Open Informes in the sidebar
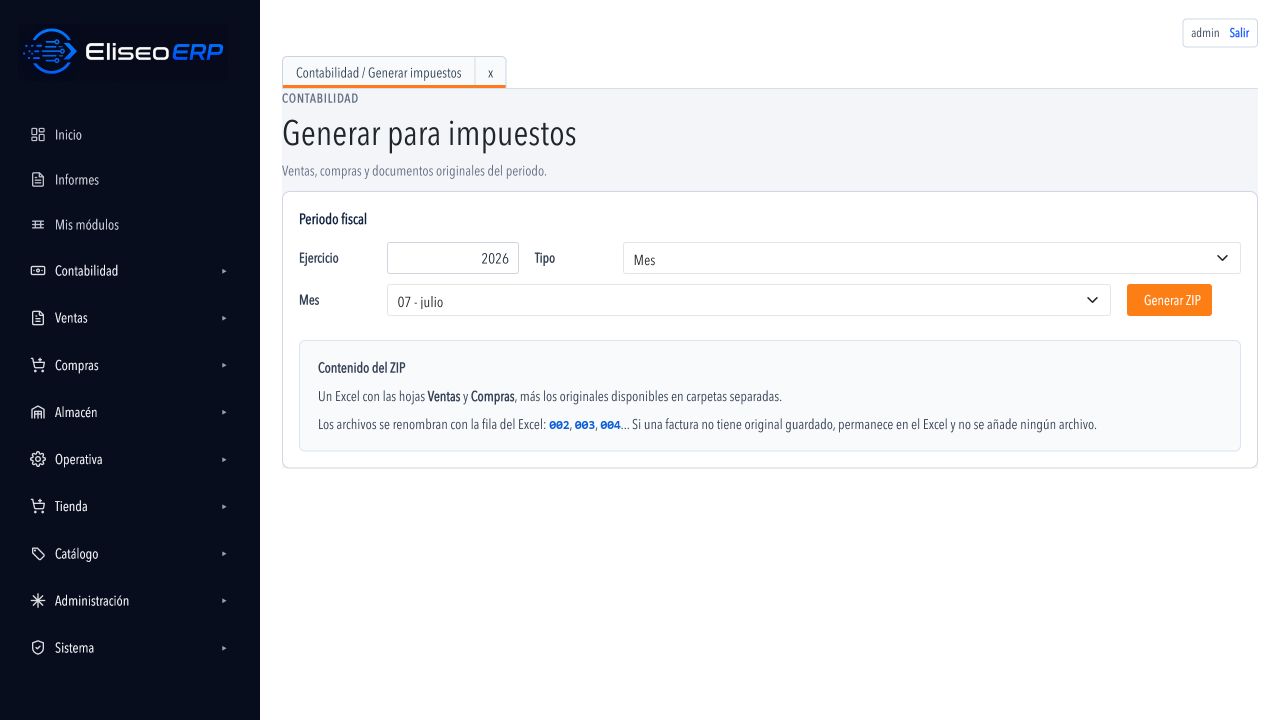The height and width of the screenshot is (720, 1280). [x=130, y=180]
